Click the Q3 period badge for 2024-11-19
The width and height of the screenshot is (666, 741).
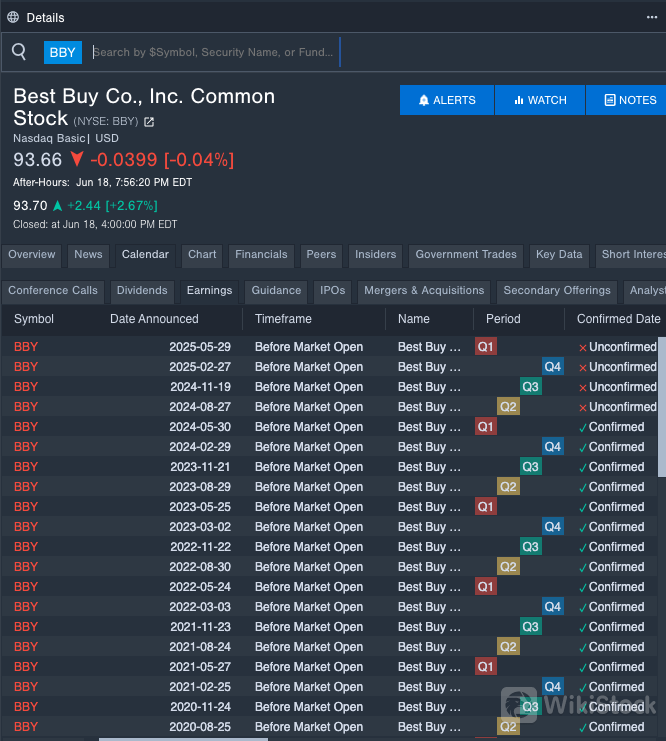point(530,387)
